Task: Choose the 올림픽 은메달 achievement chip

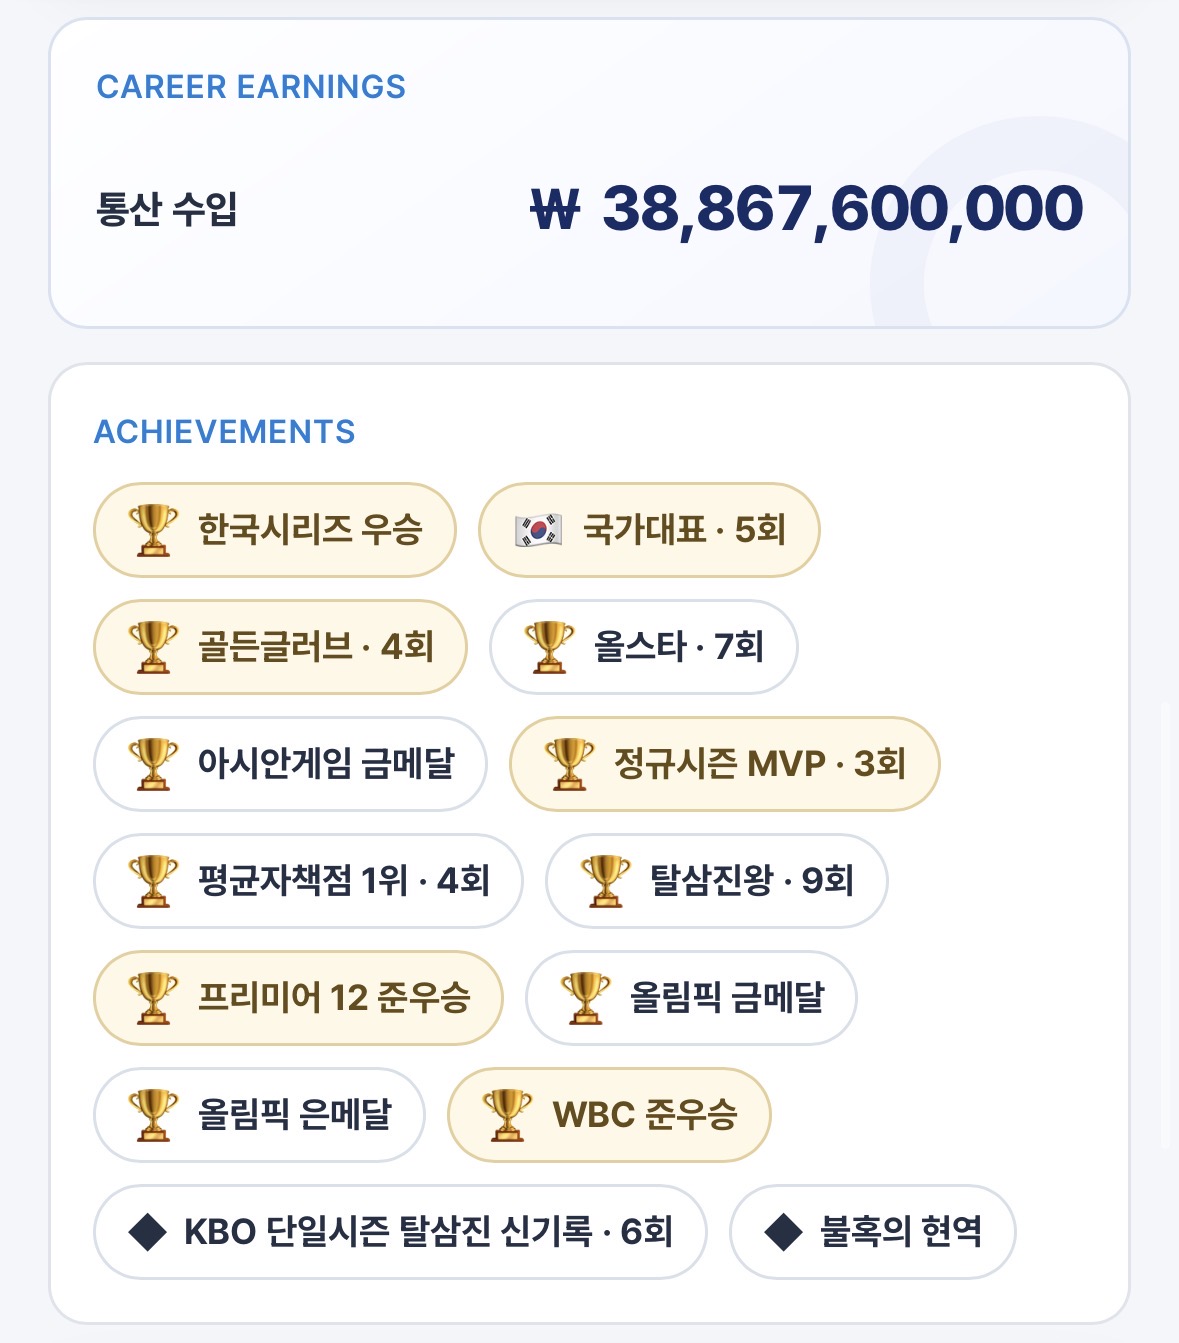Action: 259,1115
